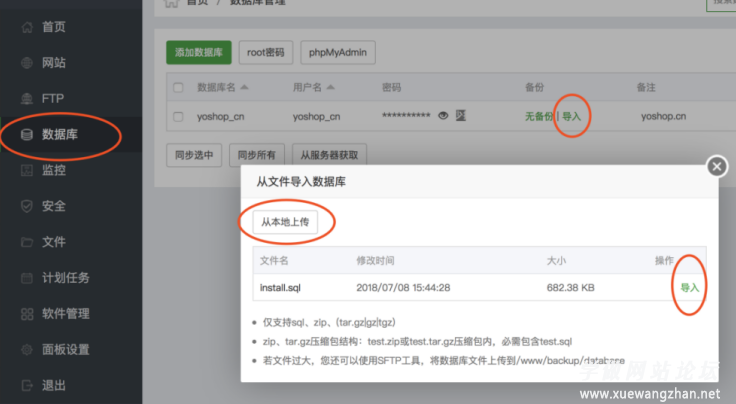Image resolution: width=736 pixels, height=404 pixels.
Task: Click 退出 to log out
Action: pos(54,386)
